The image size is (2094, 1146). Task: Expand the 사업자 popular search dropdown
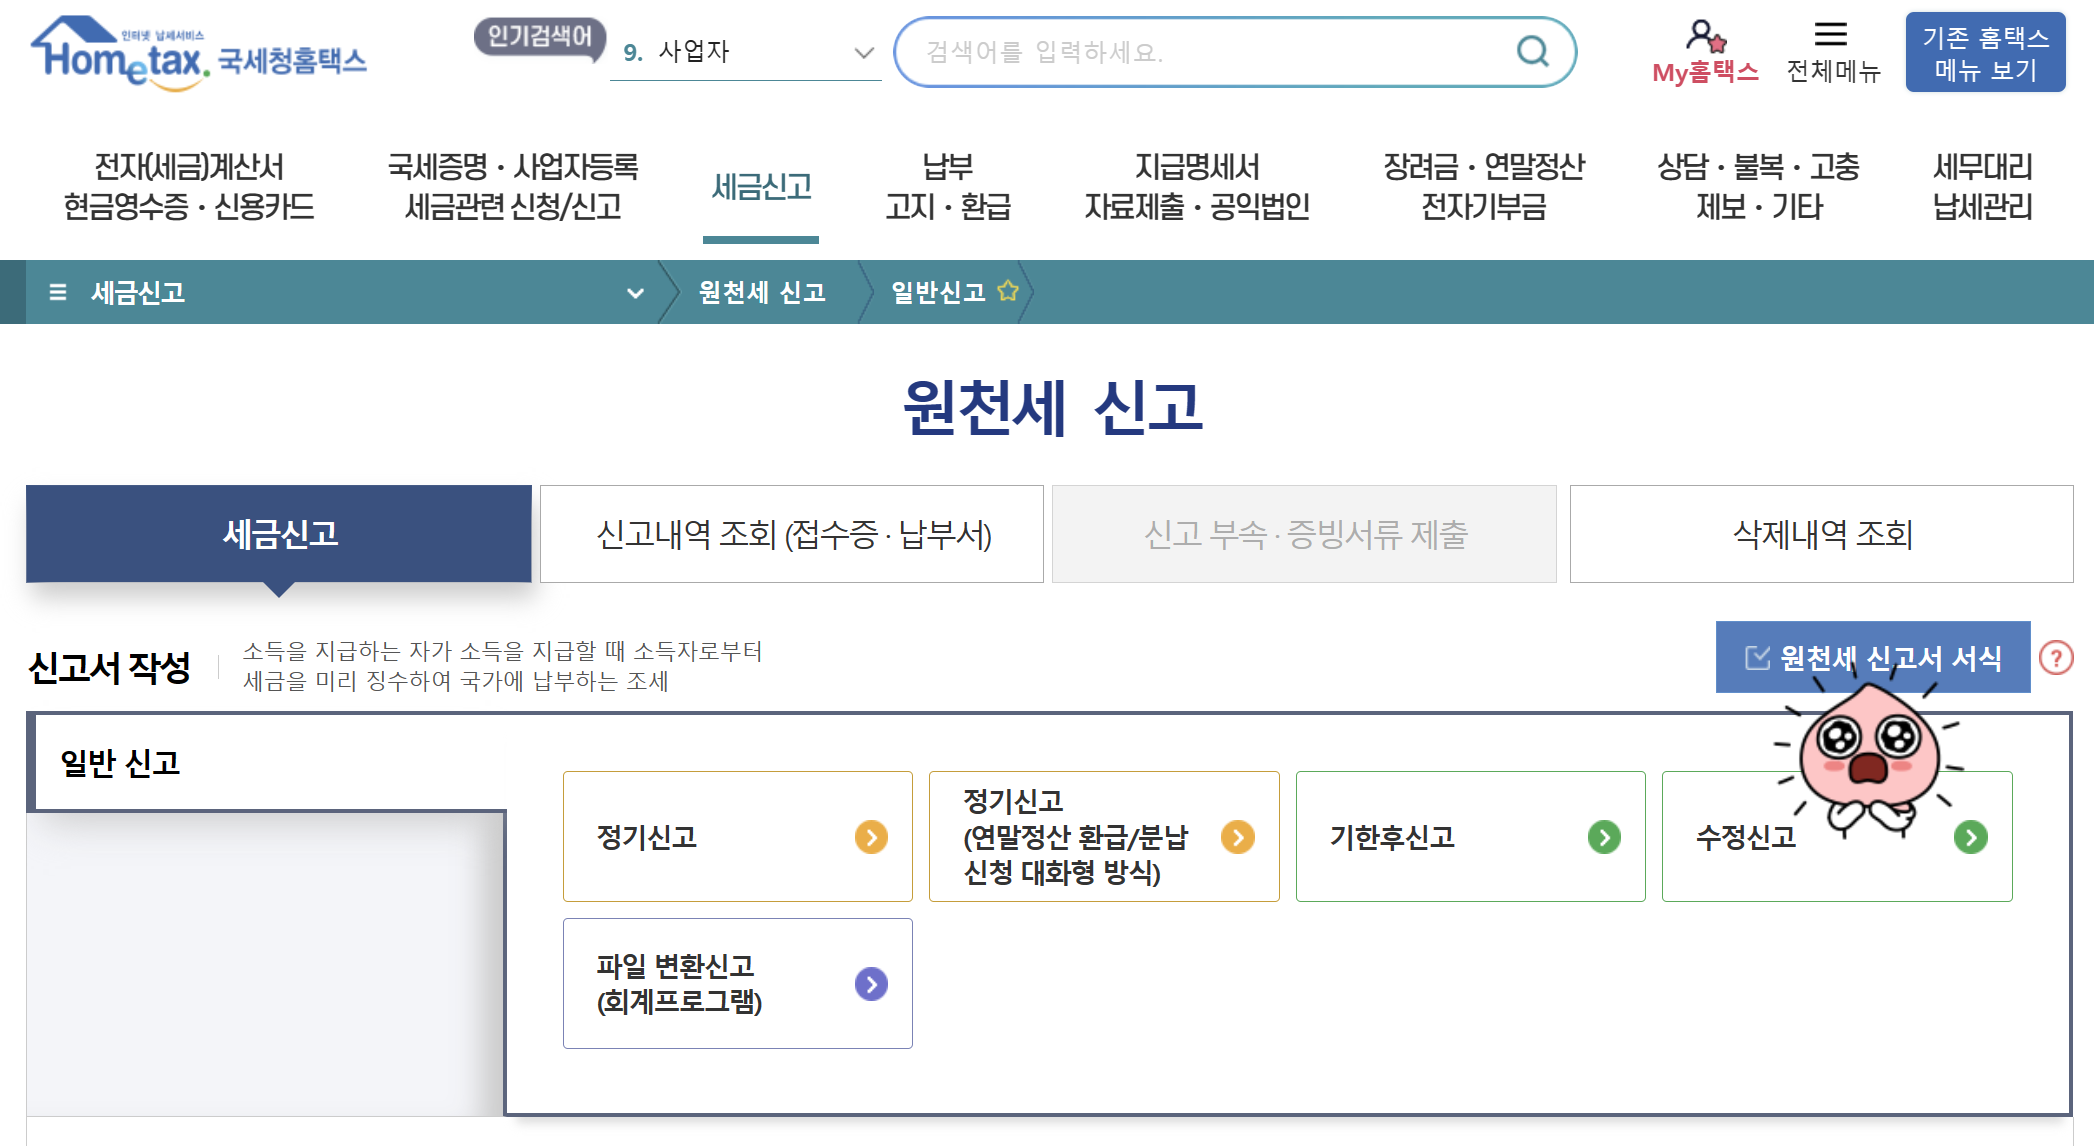pos(863,52)
